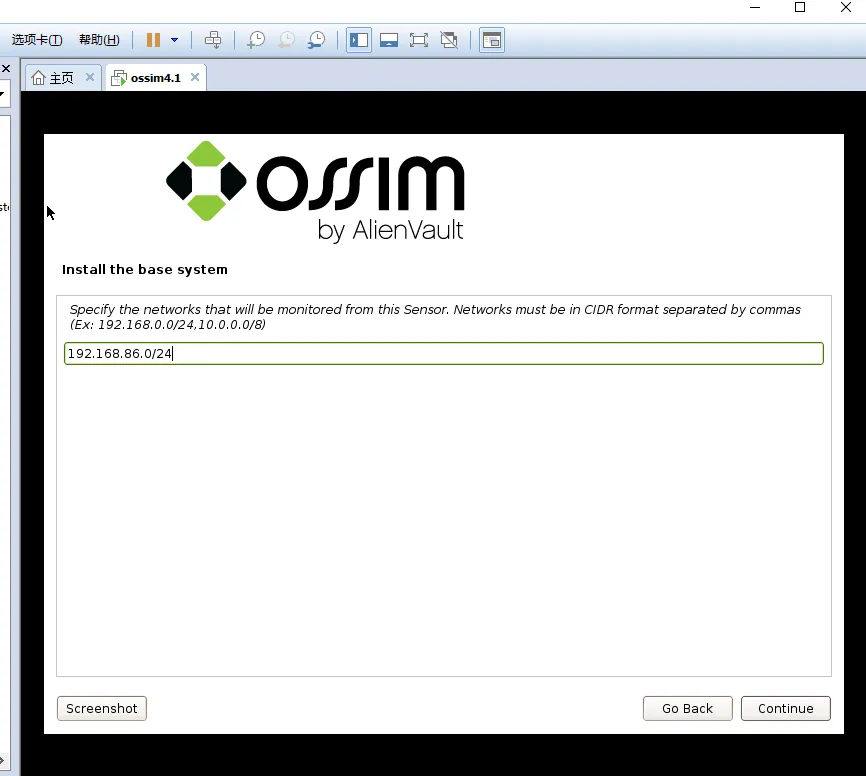Take a snapshot of the virtual machine

pyautogui.click(x=256, y=40)
